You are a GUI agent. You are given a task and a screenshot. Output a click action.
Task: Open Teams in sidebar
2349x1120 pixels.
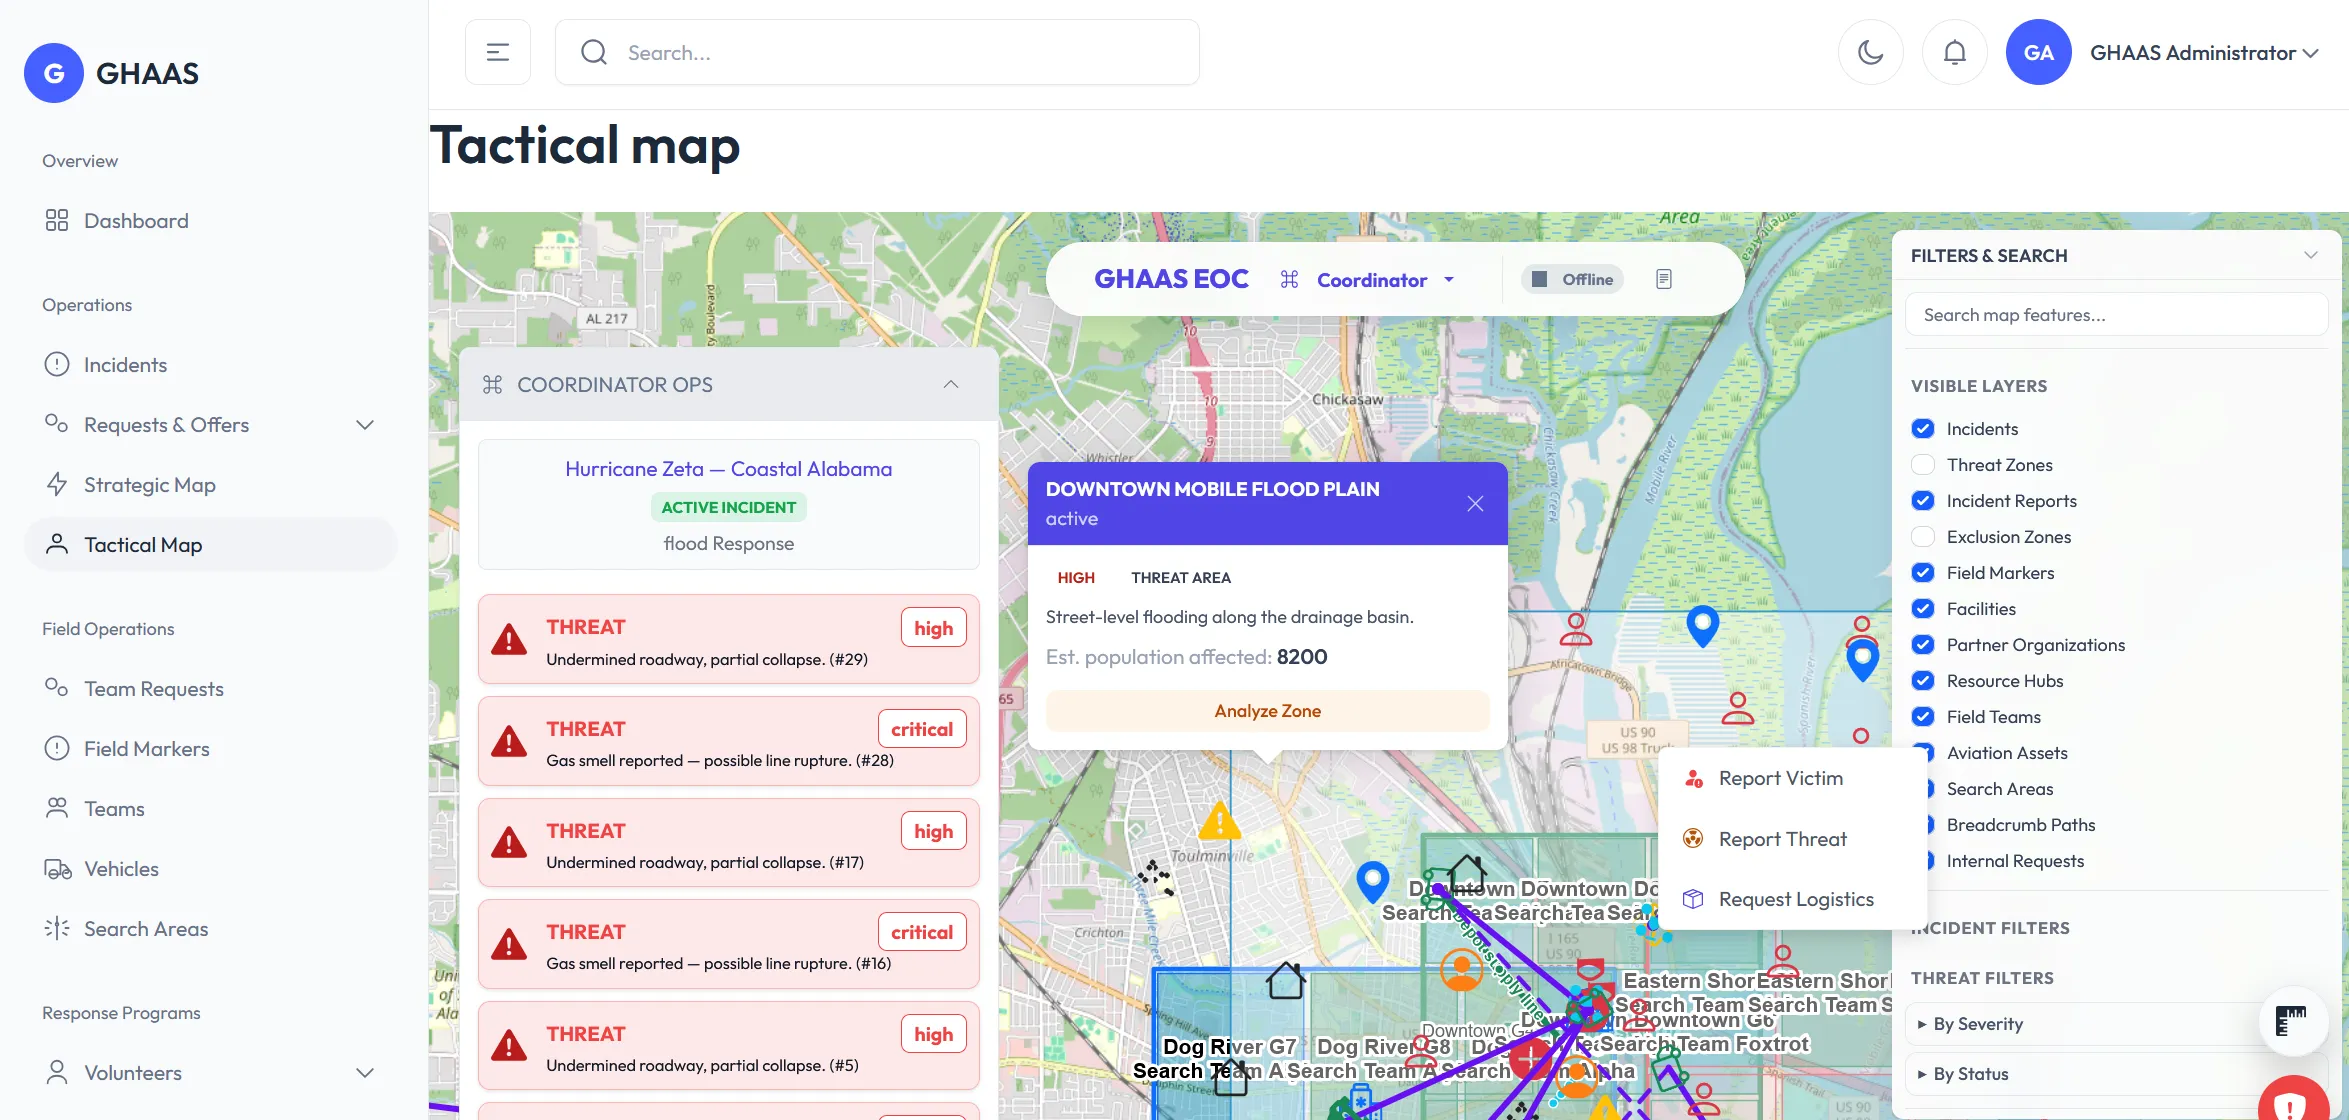pyautogui.click(x=211, y=809)
